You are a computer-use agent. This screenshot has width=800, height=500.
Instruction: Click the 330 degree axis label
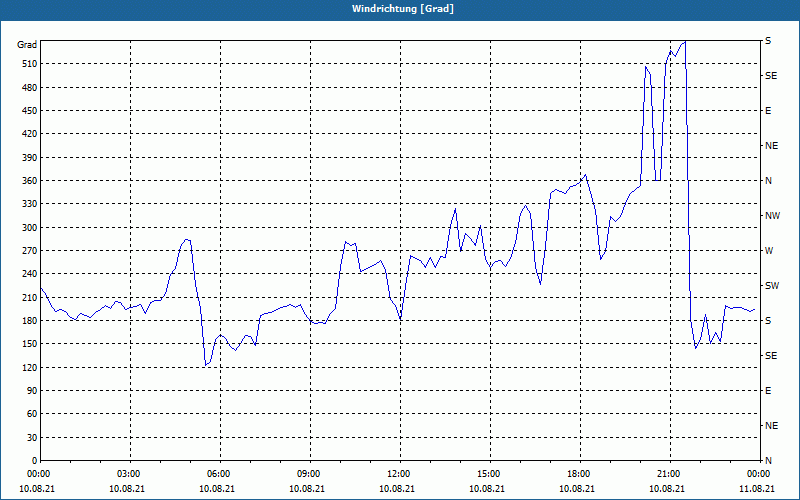30,204
